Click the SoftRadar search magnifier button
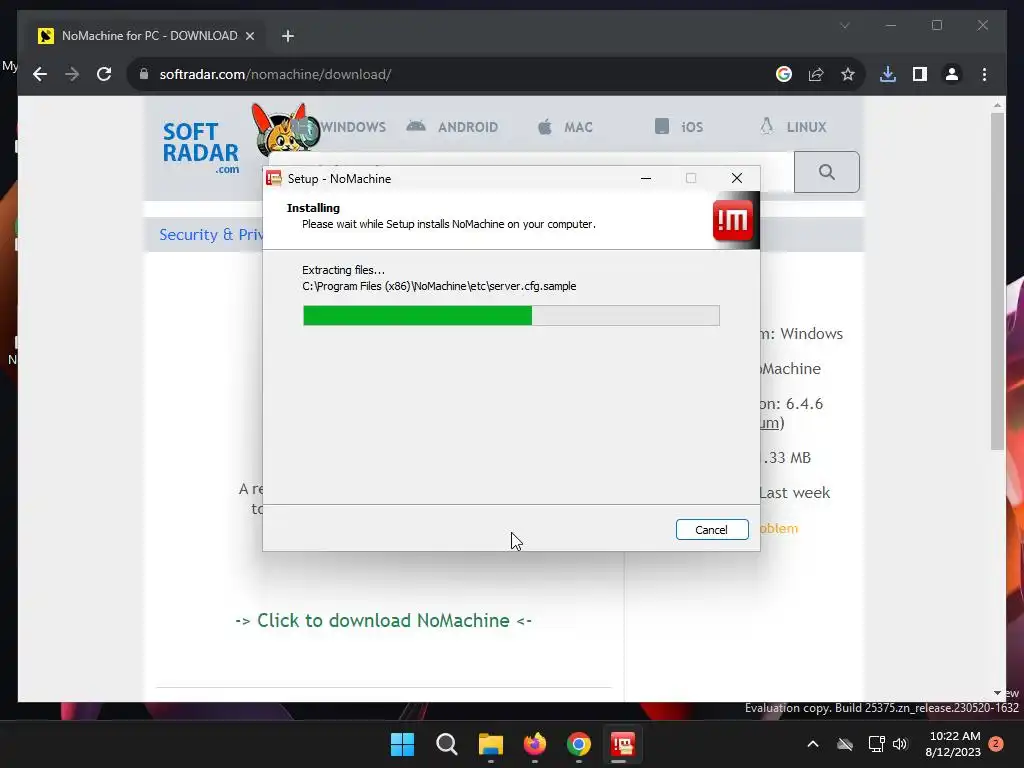Image resolution: width=1024 pixels, height=768 pixels. point(827,172)
